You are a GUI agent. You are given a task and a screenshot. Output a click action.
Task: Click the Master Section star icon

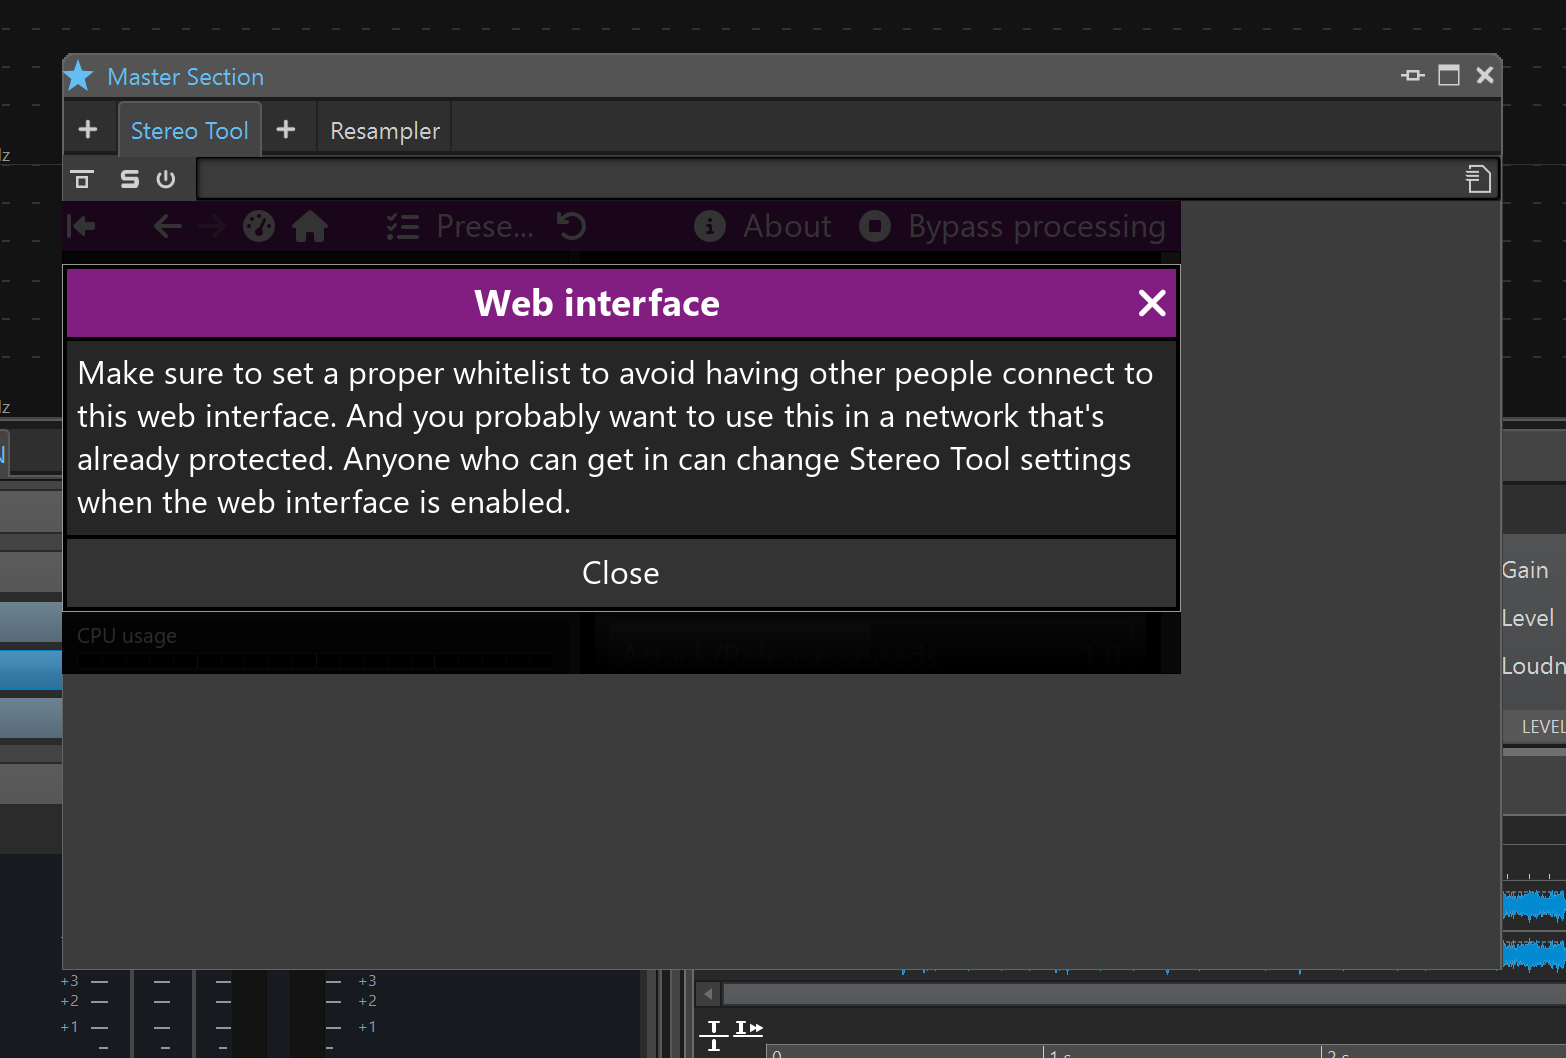[x=79, y=76]
